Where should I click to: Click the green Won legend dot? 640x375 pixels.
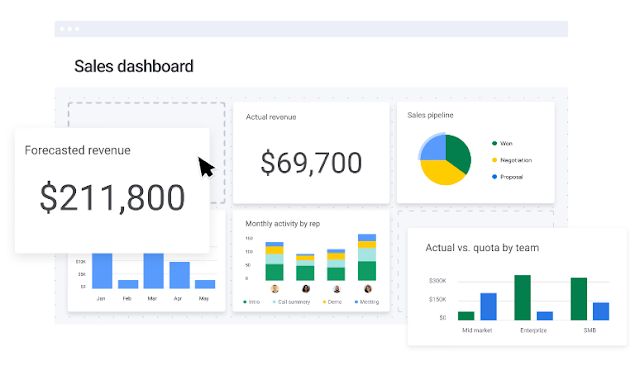click(x=494, y=143)
